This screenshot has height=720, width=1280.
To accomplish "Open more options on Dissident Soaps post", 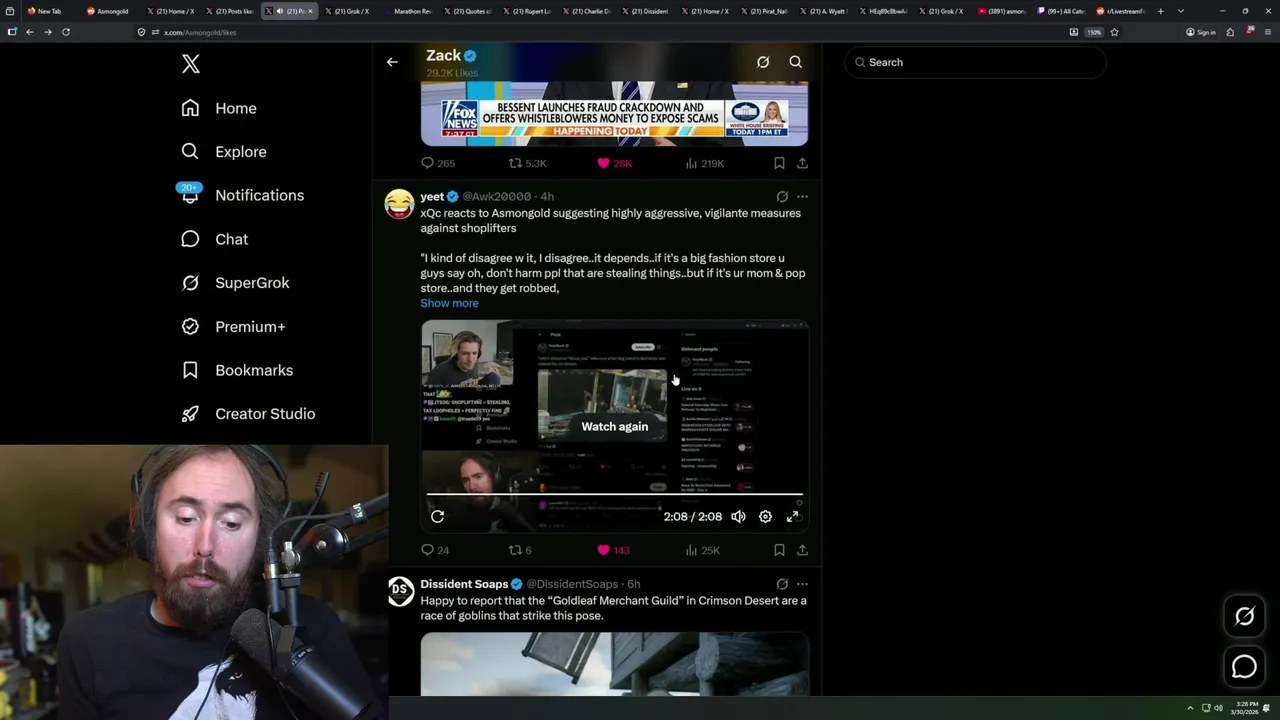I will tap(802, 584).
